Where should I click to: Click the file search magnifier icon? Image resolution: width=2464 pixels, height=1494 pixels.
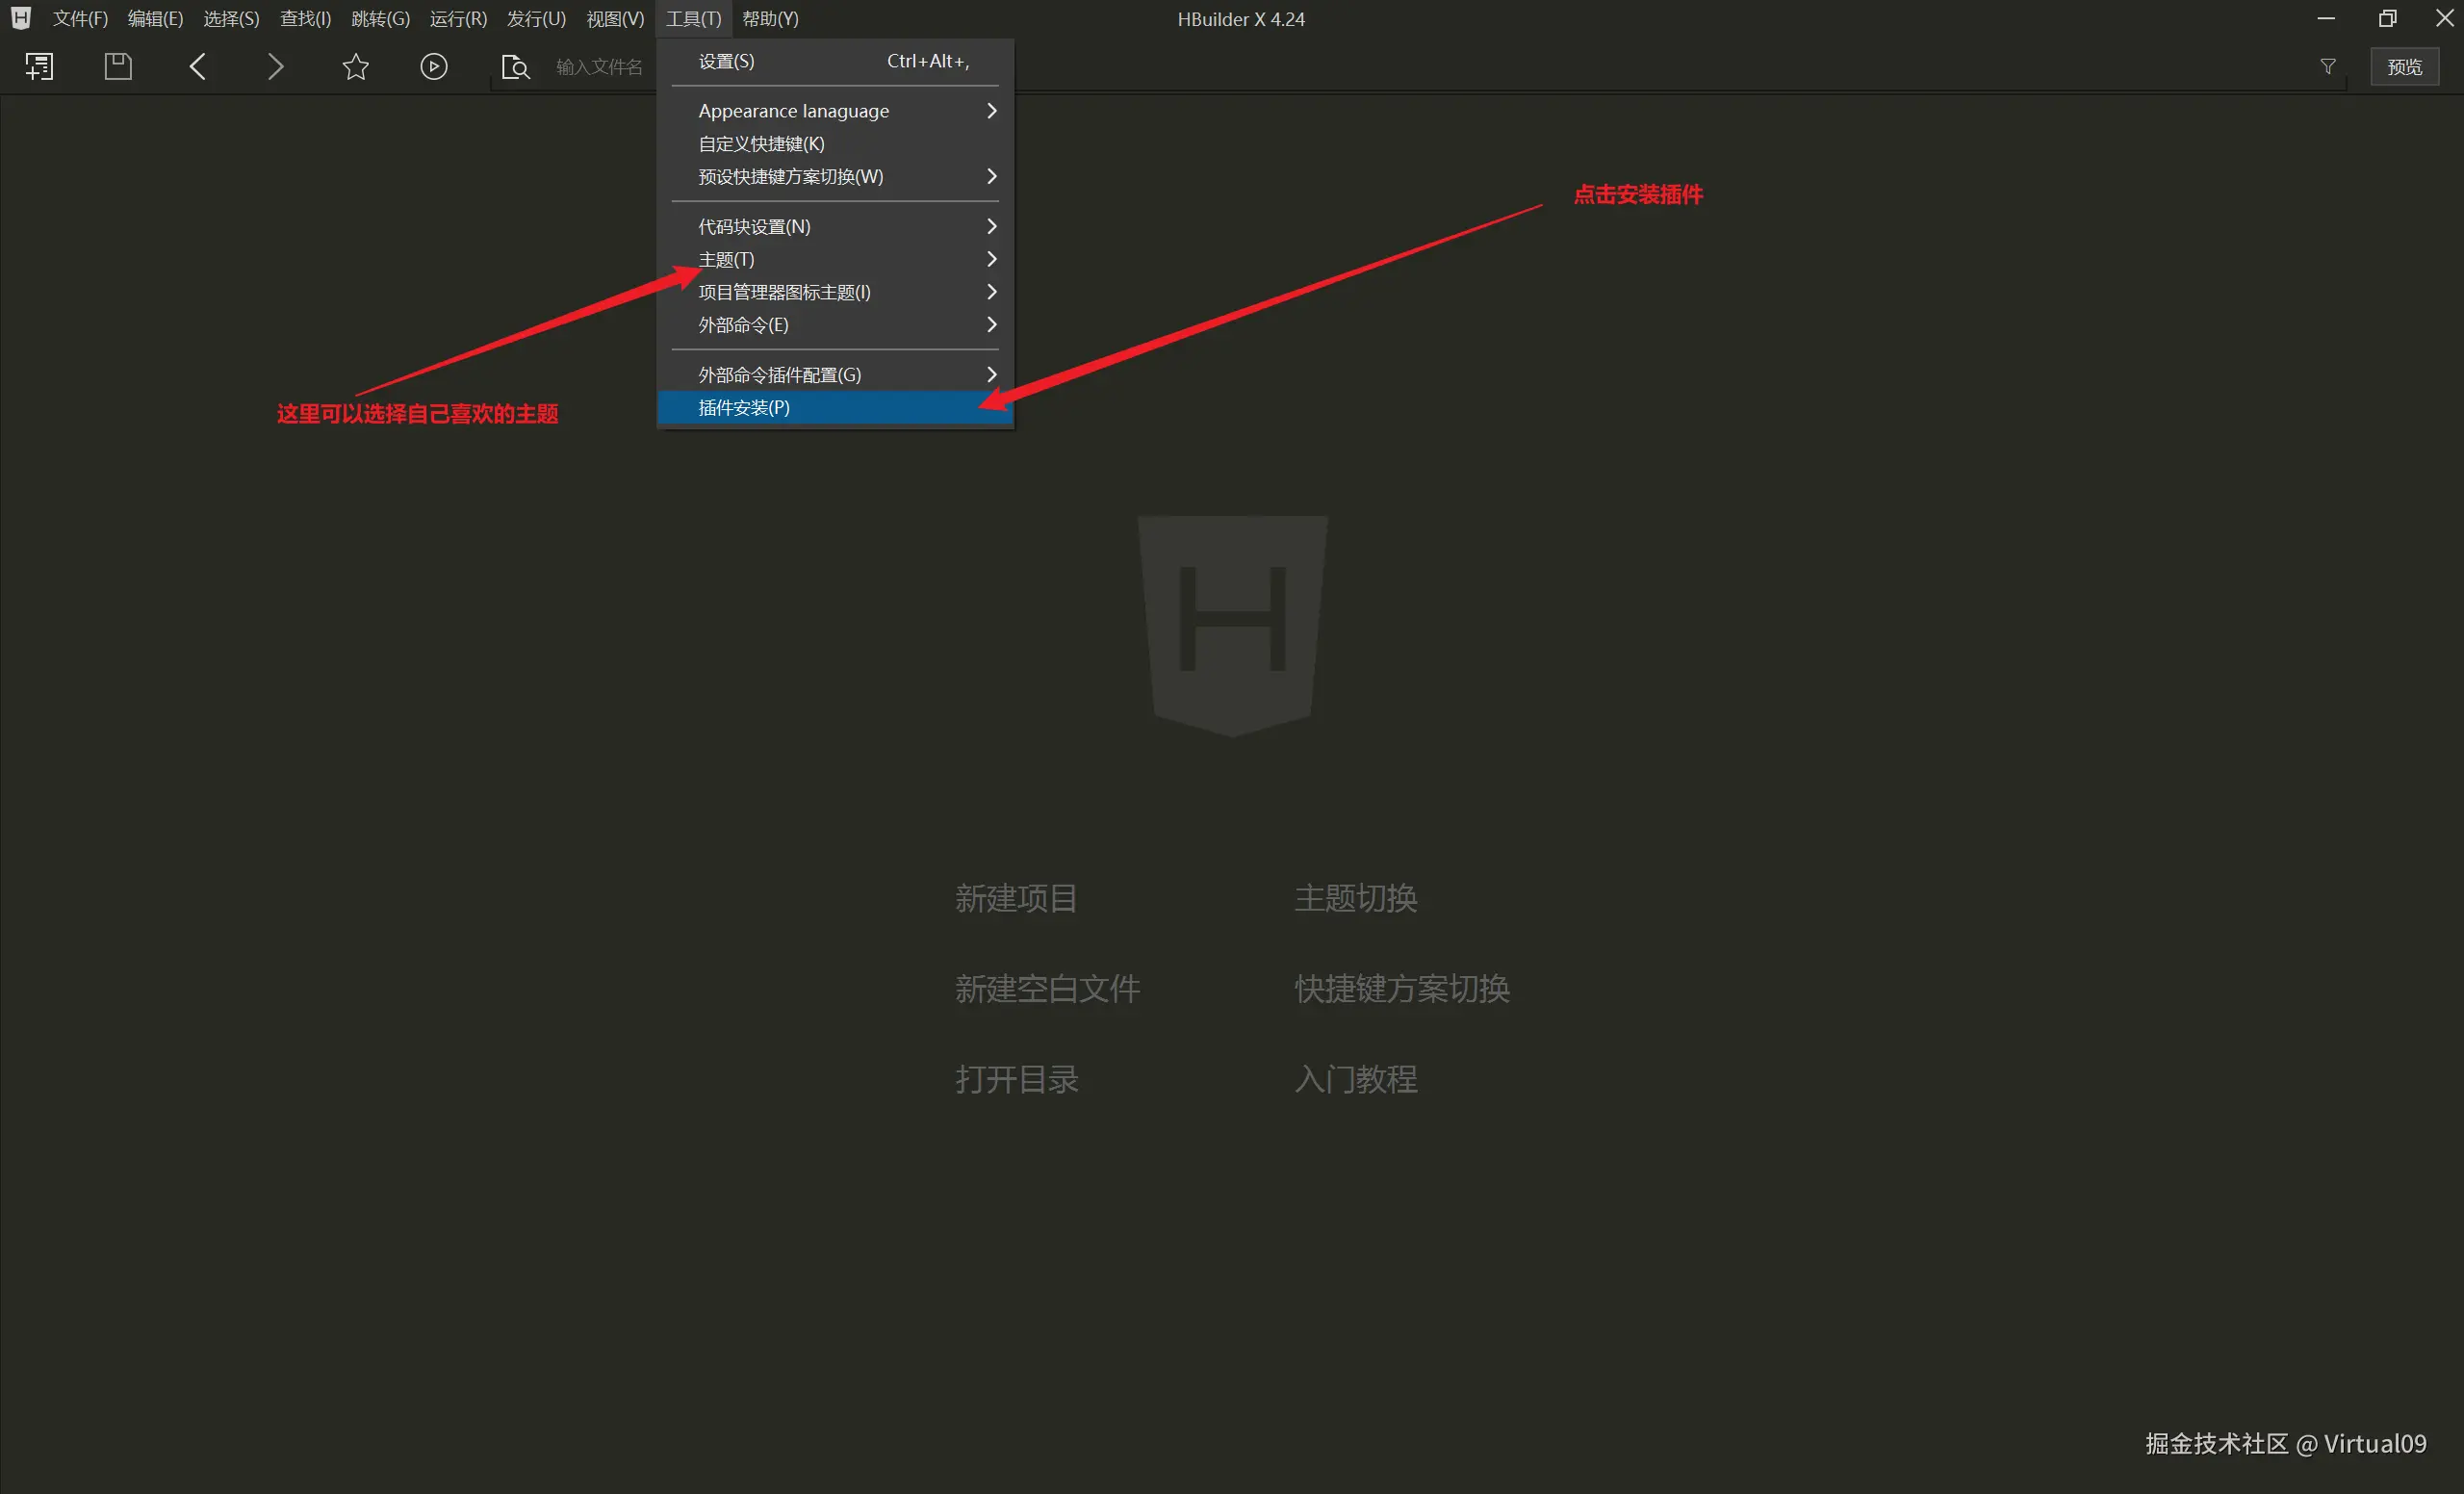pos(515,67)
